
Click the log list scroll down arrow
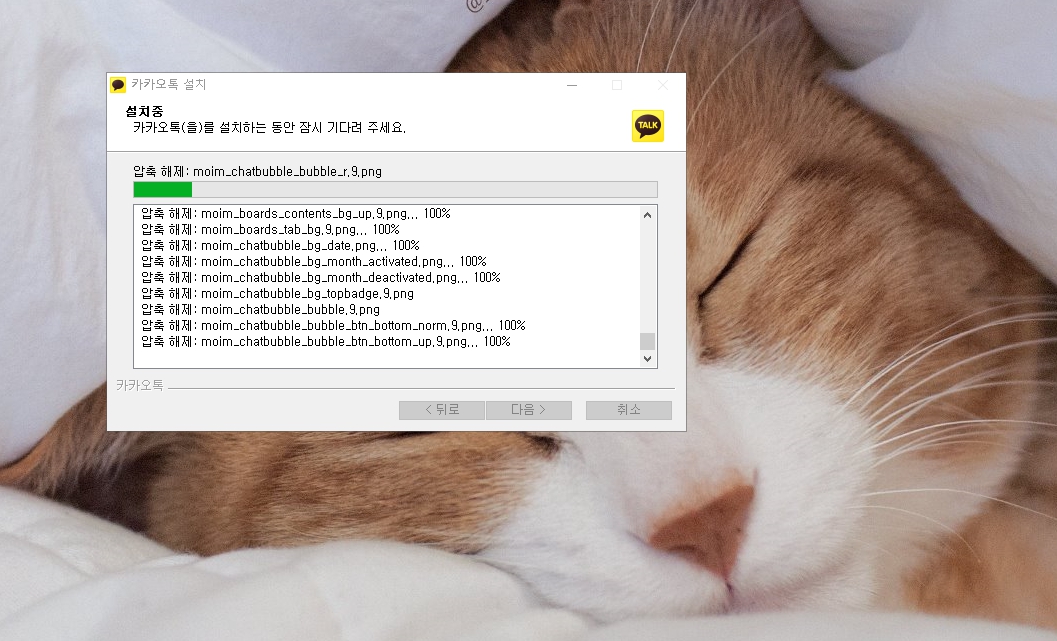(647, 359)
